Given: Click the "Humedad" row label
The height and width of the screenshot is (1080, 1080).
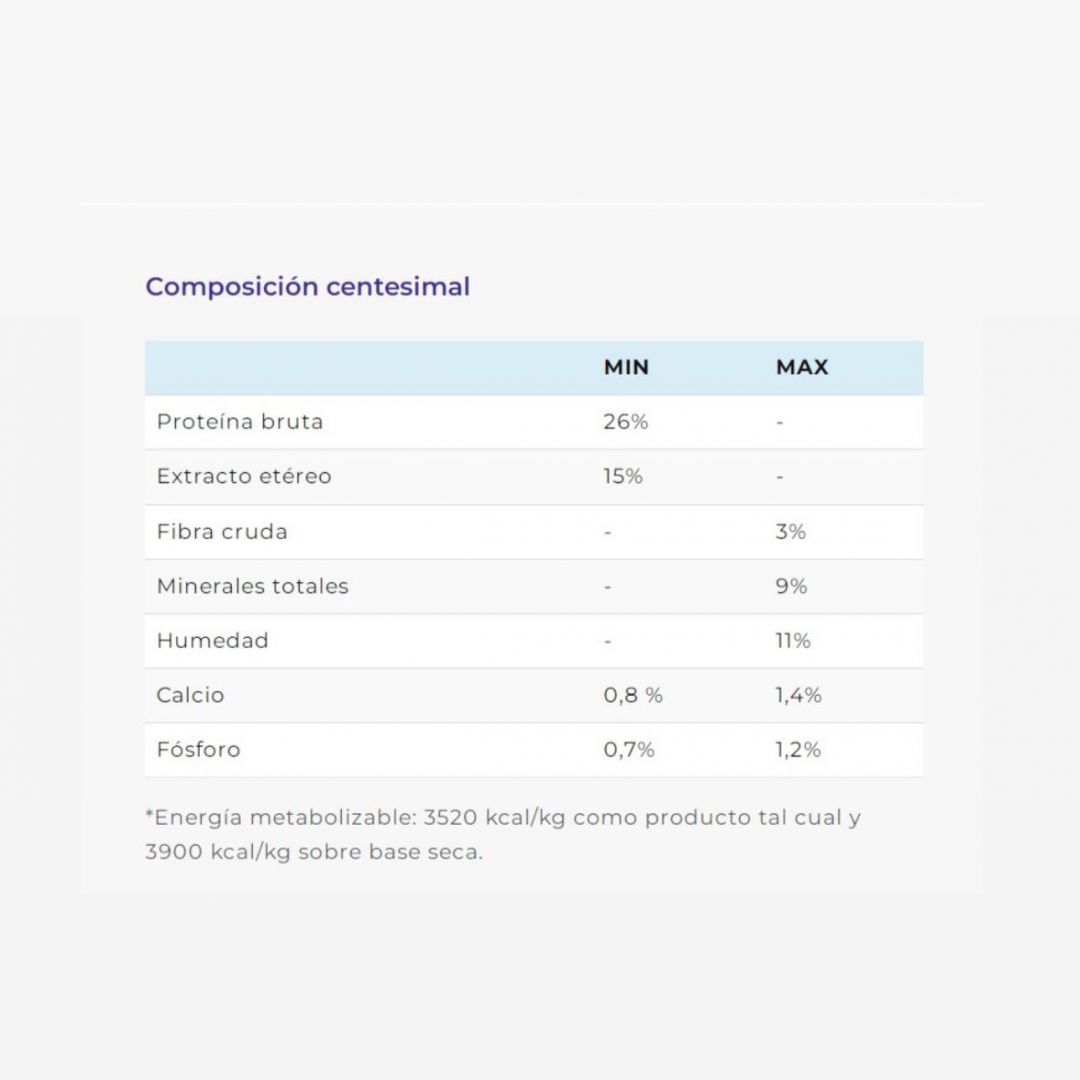Looking at the screenshot, I should [213, 641].
